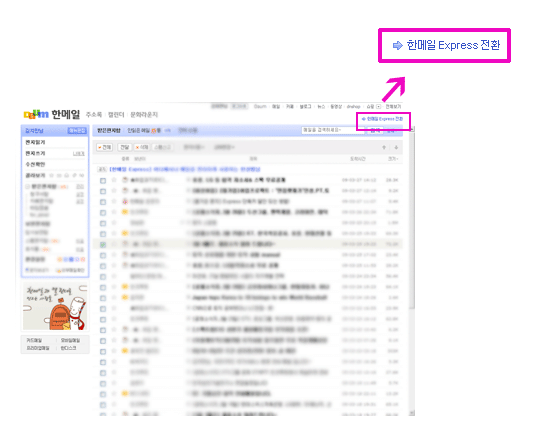The image size is (533, 445).
Task: Open the 주소록 address book menu
Action: tap(94, 115)
